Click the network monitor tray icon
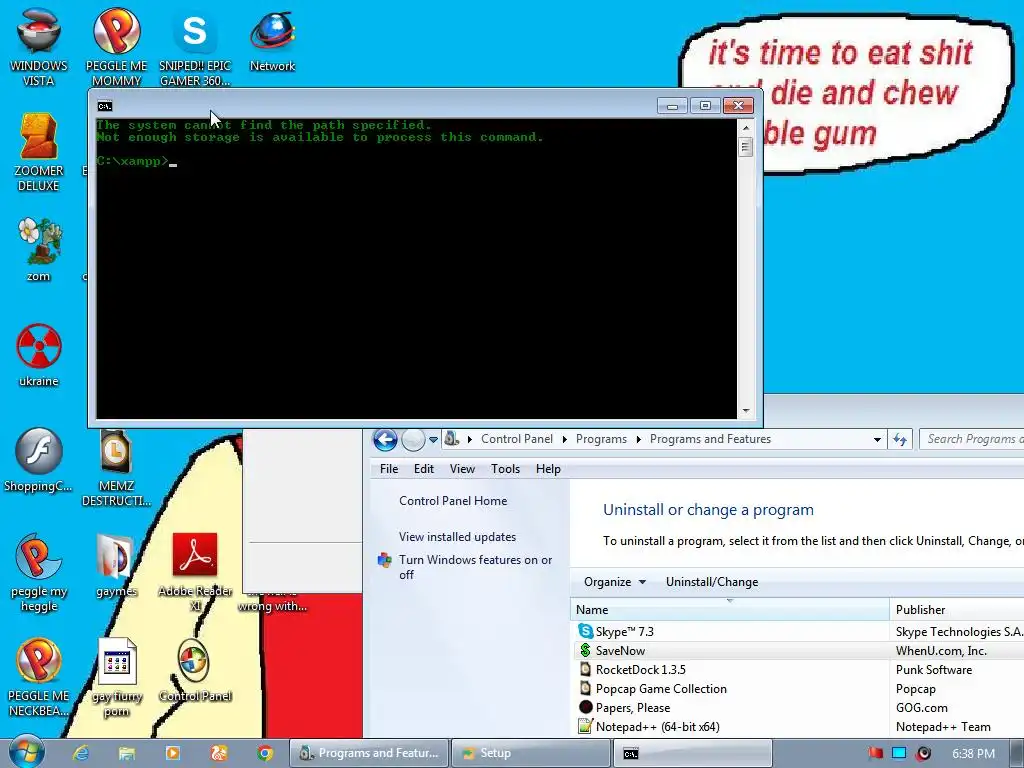 coord(899,753)
